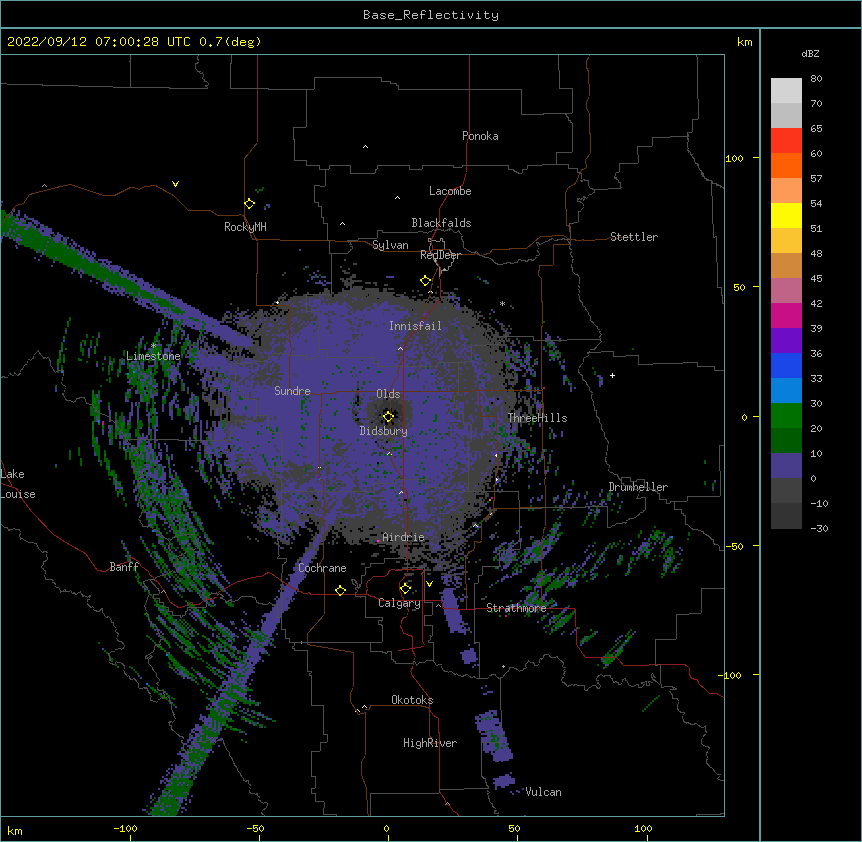The image size is (862, 842).
Task: Click the Innisfail city label
Action: click(x=415, y=326)
